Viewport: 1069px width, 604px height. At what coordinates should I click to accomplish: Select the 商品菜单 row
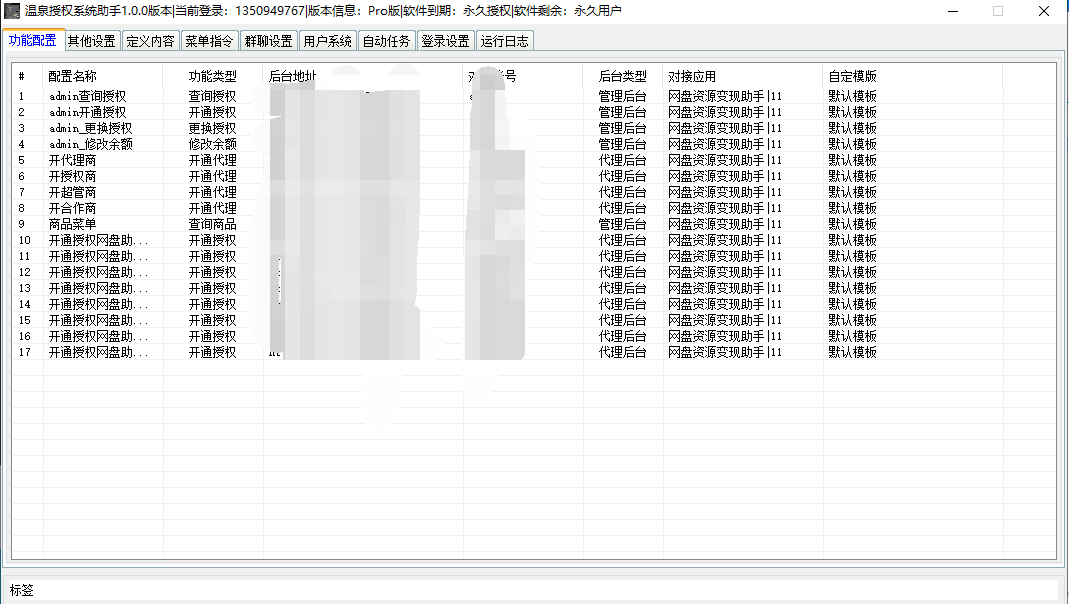click(72, 225)
